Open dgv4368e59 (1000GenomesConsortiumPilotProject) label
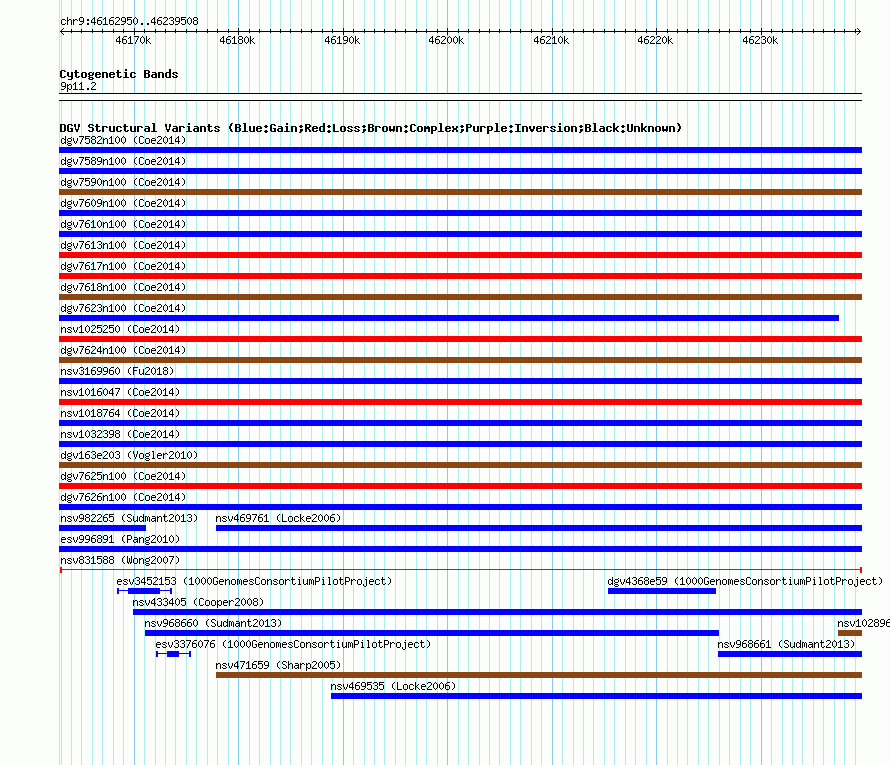The image size is (890, 765). tap(745, 581)
